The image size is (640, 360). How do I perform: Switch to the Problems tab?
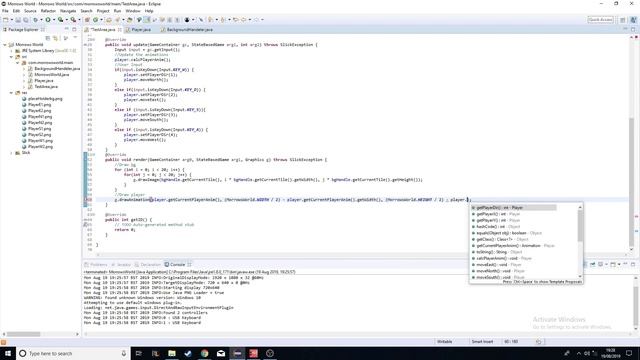click(x=96, y=264)
